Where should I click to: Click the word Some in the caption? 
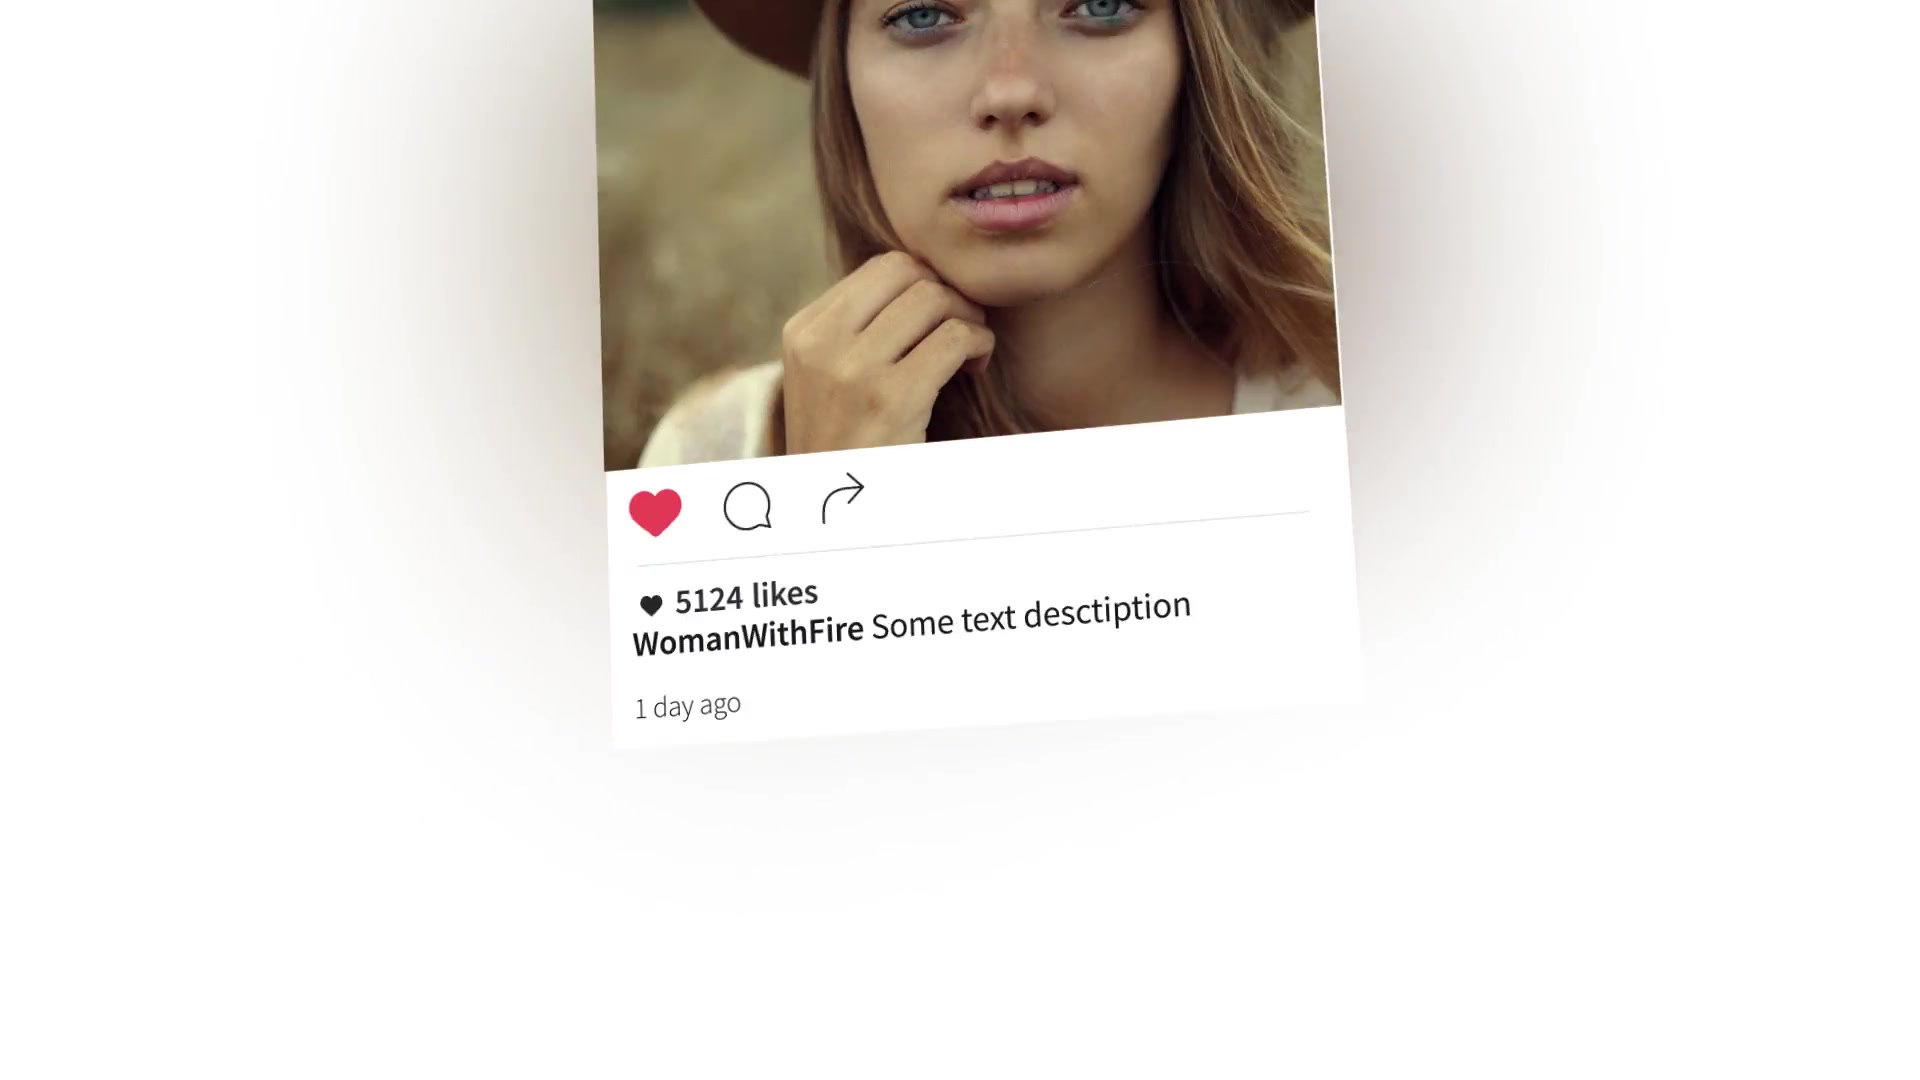pyautogui.click(x=912, y=625)
